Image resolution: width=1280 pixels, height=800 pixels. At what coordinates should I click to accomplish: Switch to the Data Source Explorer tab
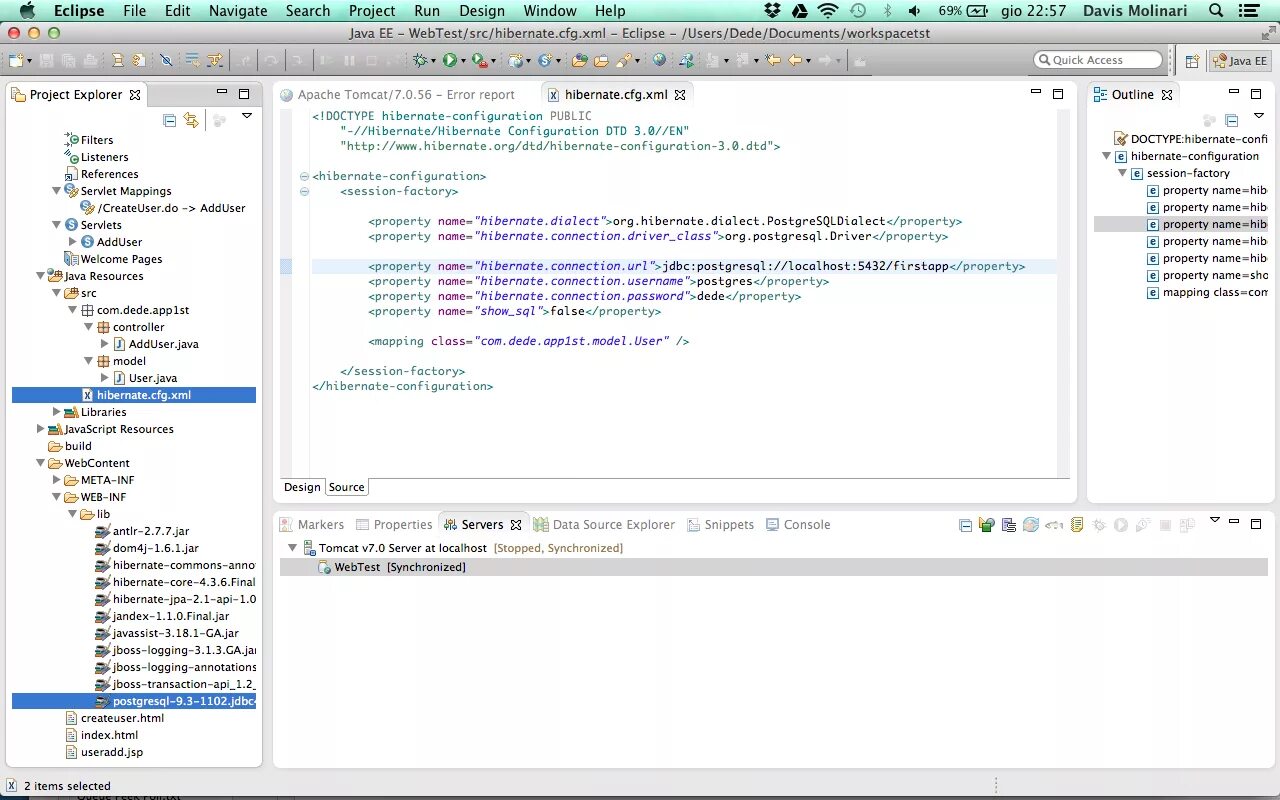point(604,525)
